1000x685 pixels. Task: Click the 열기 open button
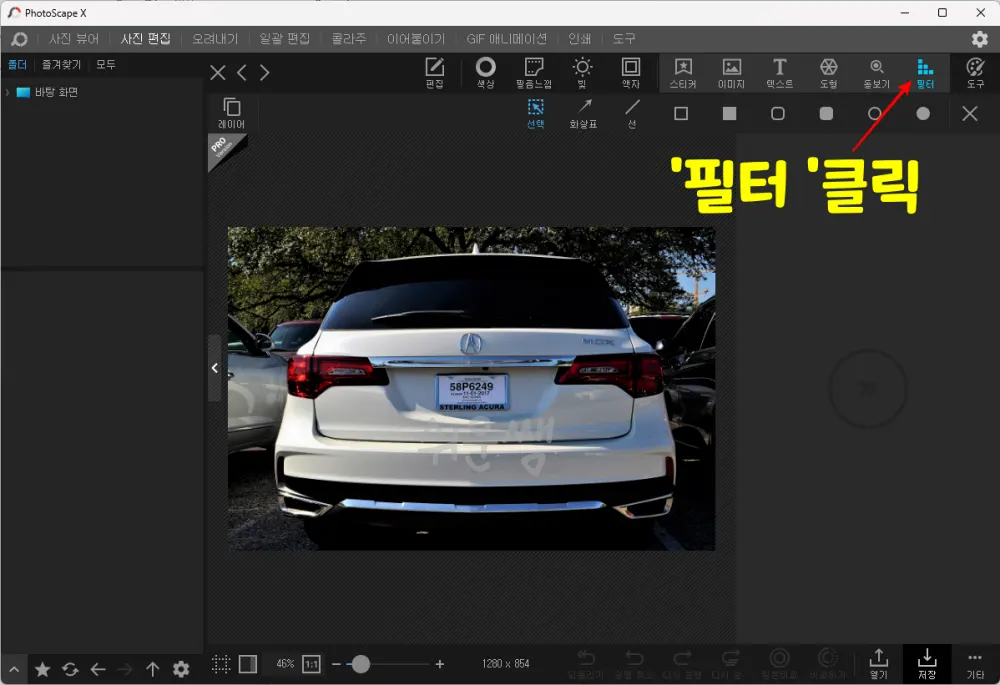pyautogui.click(x=879, y=663)
